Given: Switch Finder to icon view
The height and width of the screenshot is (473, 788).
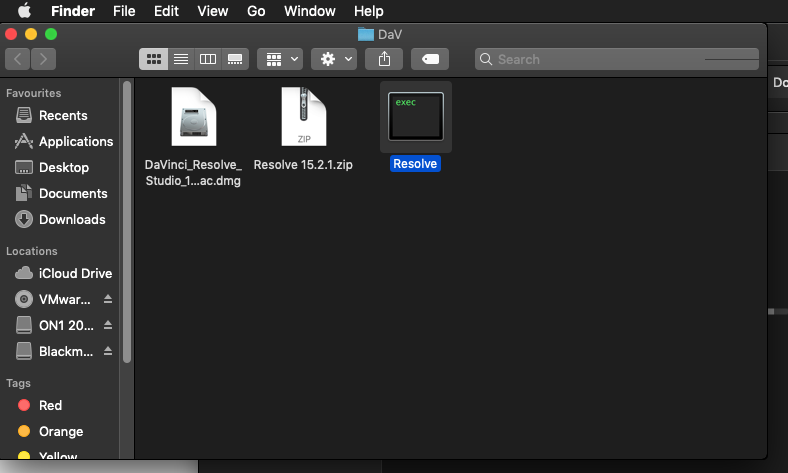Looking at the screenshot, I should 153,59.
